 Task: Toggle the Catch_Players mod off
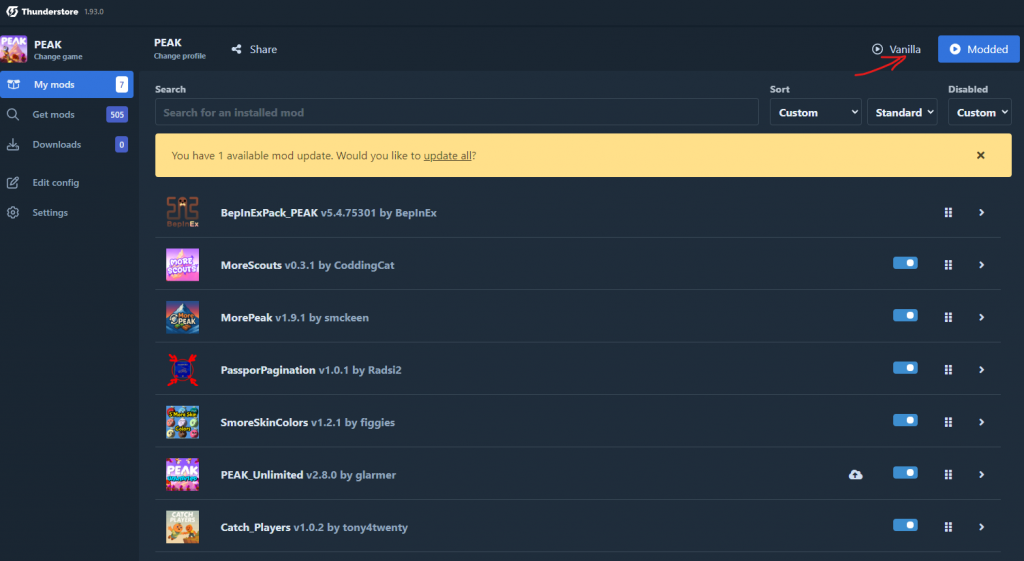(x=905, y=525)
